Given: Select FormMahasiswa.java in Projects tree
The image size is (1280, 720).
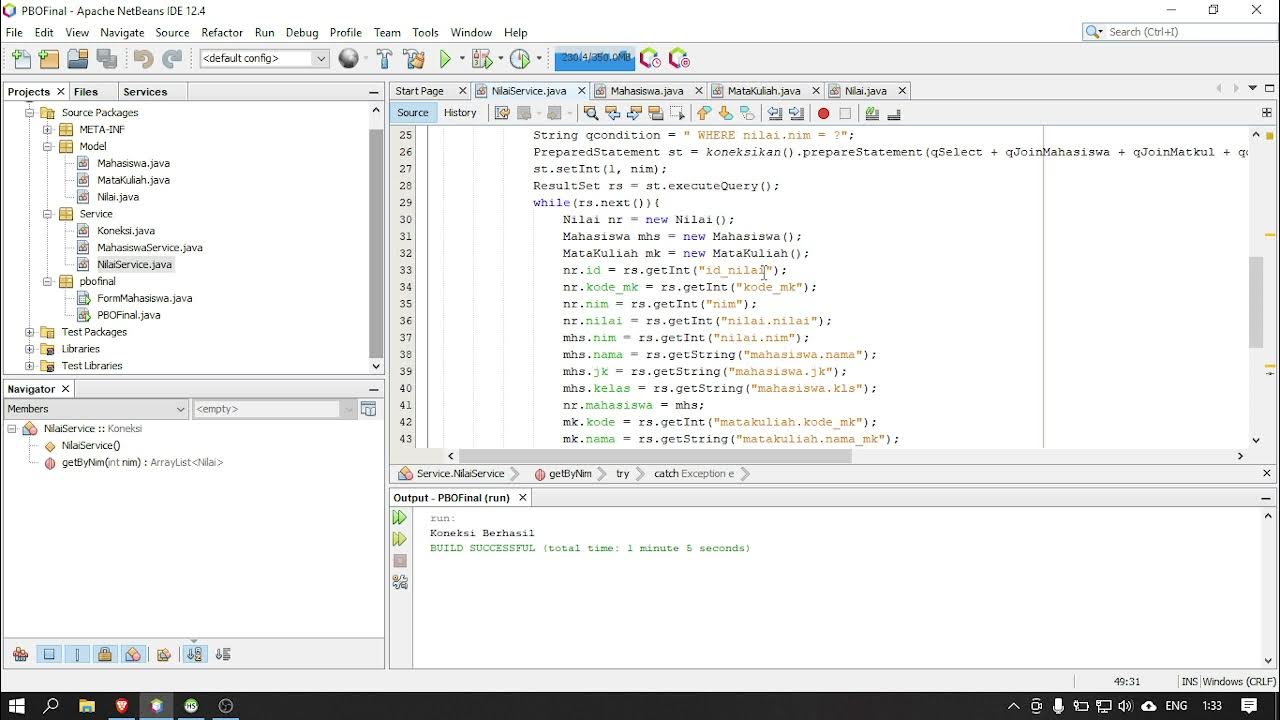Looking at the screenshot, I should coord(144,298).
